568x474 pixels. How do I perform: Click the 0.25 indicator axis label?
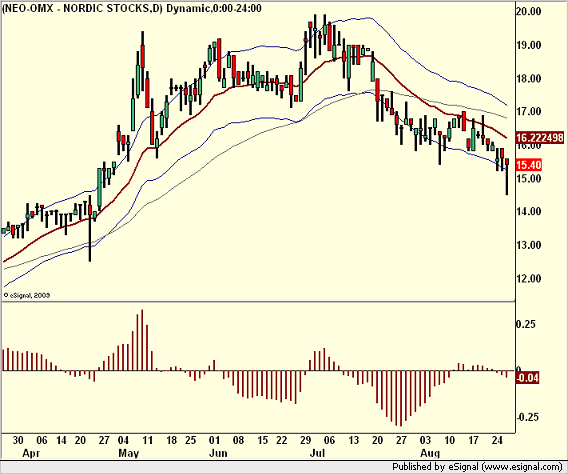[x=526, y=324]
